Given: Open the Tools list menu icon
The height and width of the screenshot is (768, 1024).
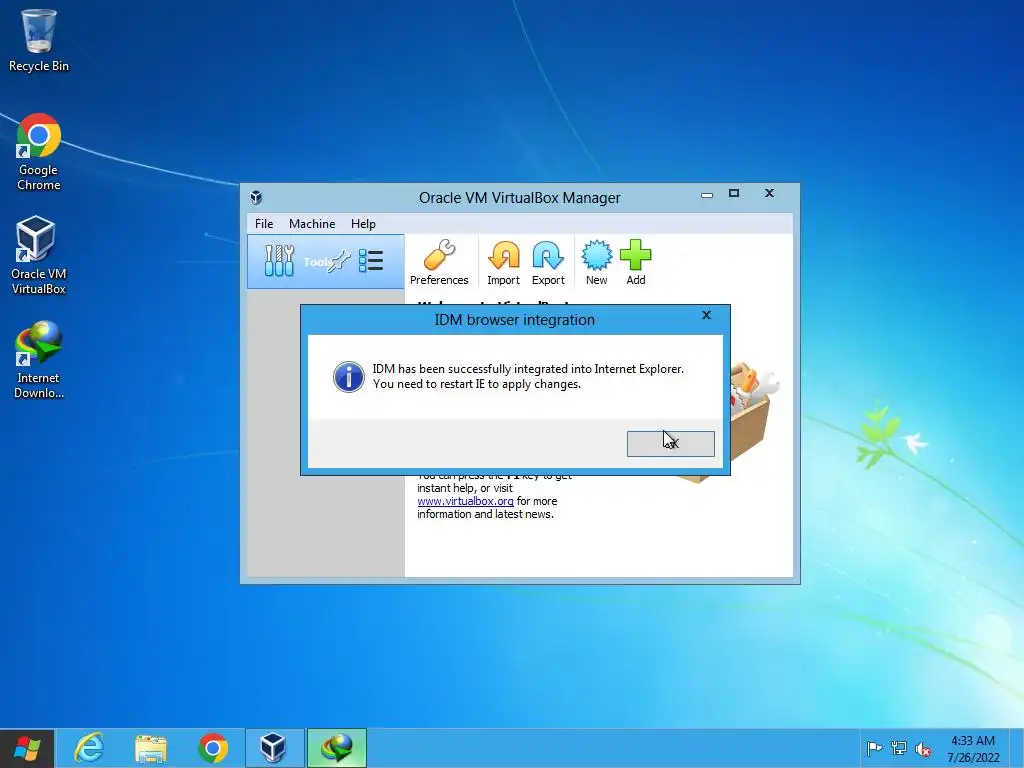Looking at the screenshot, I should click(371, 261).
